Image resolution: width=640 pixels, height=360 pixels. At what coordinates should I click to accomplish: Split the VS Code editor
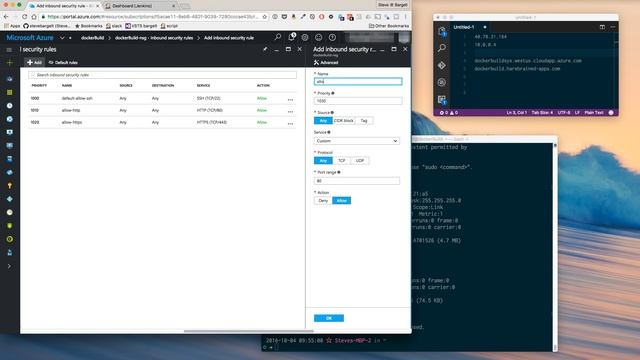(602, 27)
